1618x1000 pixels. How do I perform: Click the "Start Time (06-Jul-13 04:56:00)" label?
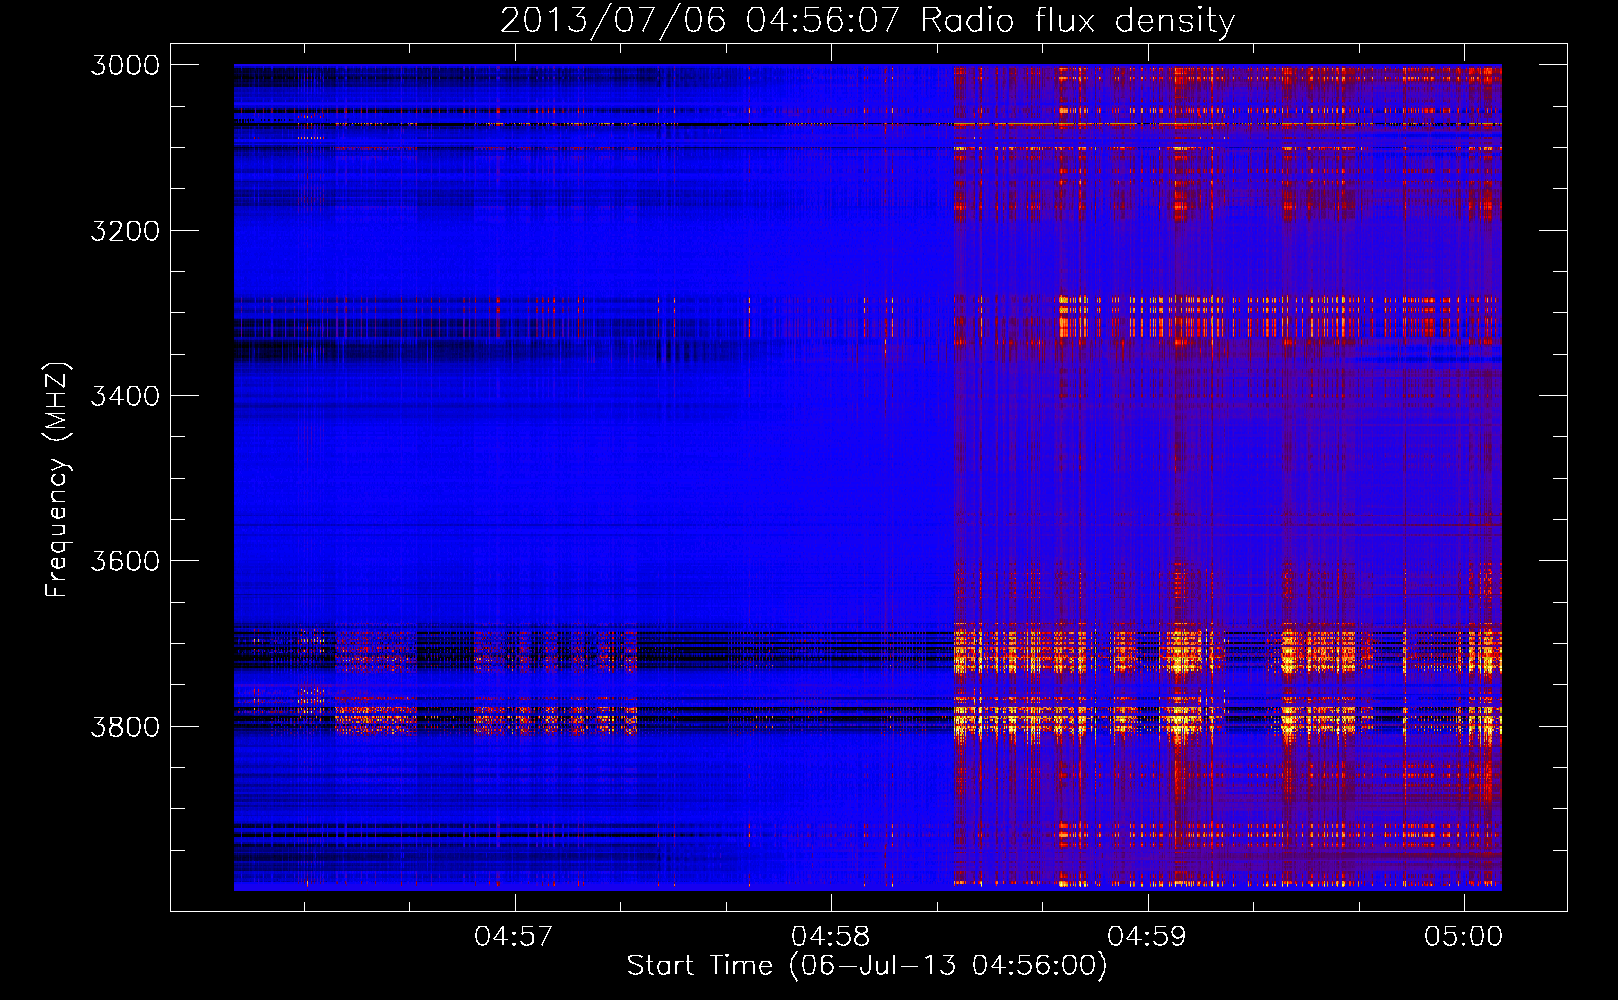coord(867,966)
